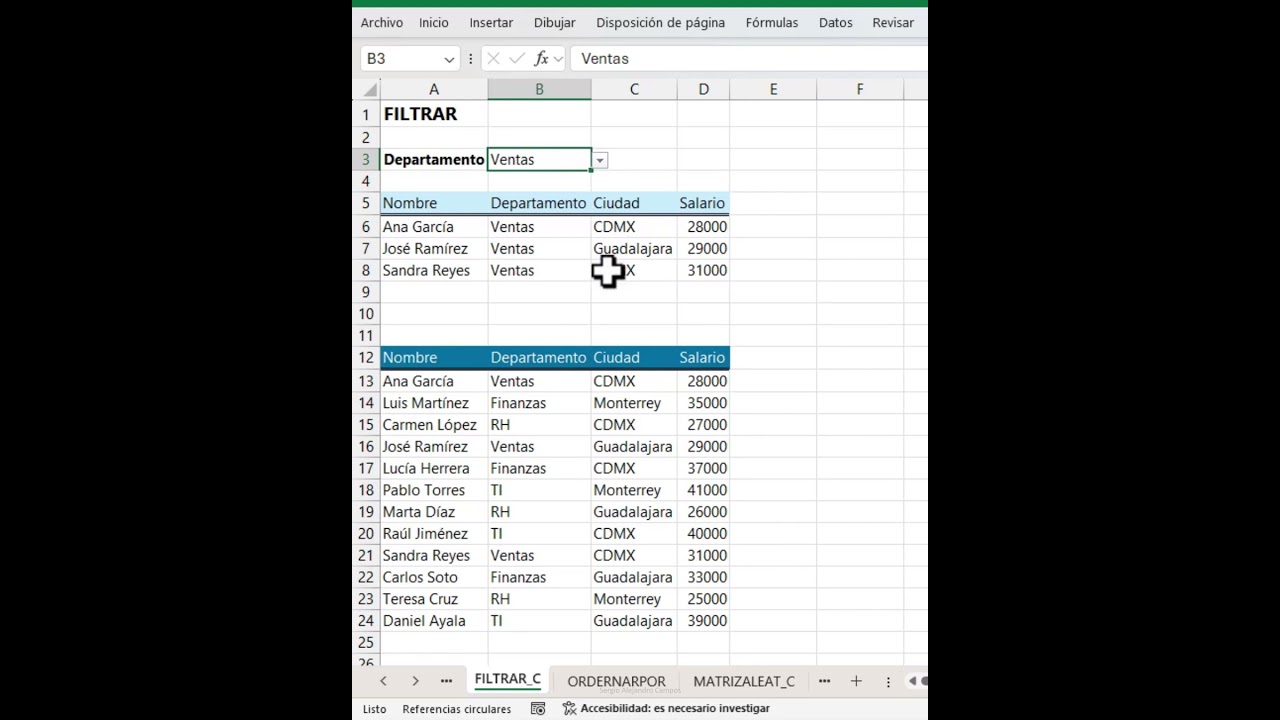Viewport: 1280px width, 720px height.
Task: Click Salario header in row 5
Action: pyautogui.click(x=702, y=203)
